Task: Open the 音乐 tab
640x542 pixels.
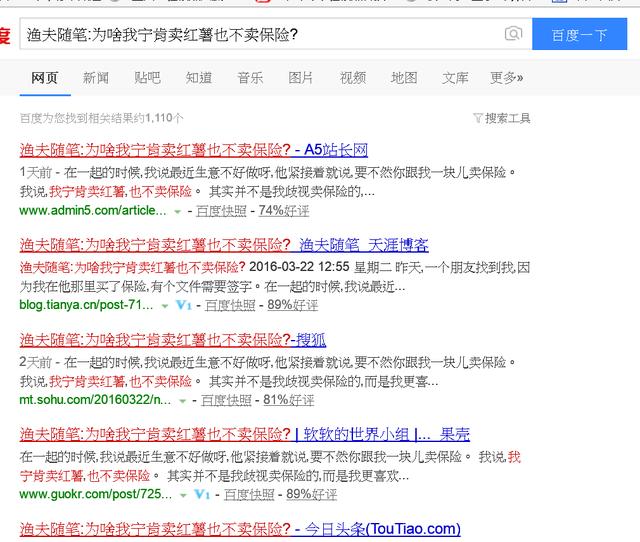Action: tap(250, 78)
